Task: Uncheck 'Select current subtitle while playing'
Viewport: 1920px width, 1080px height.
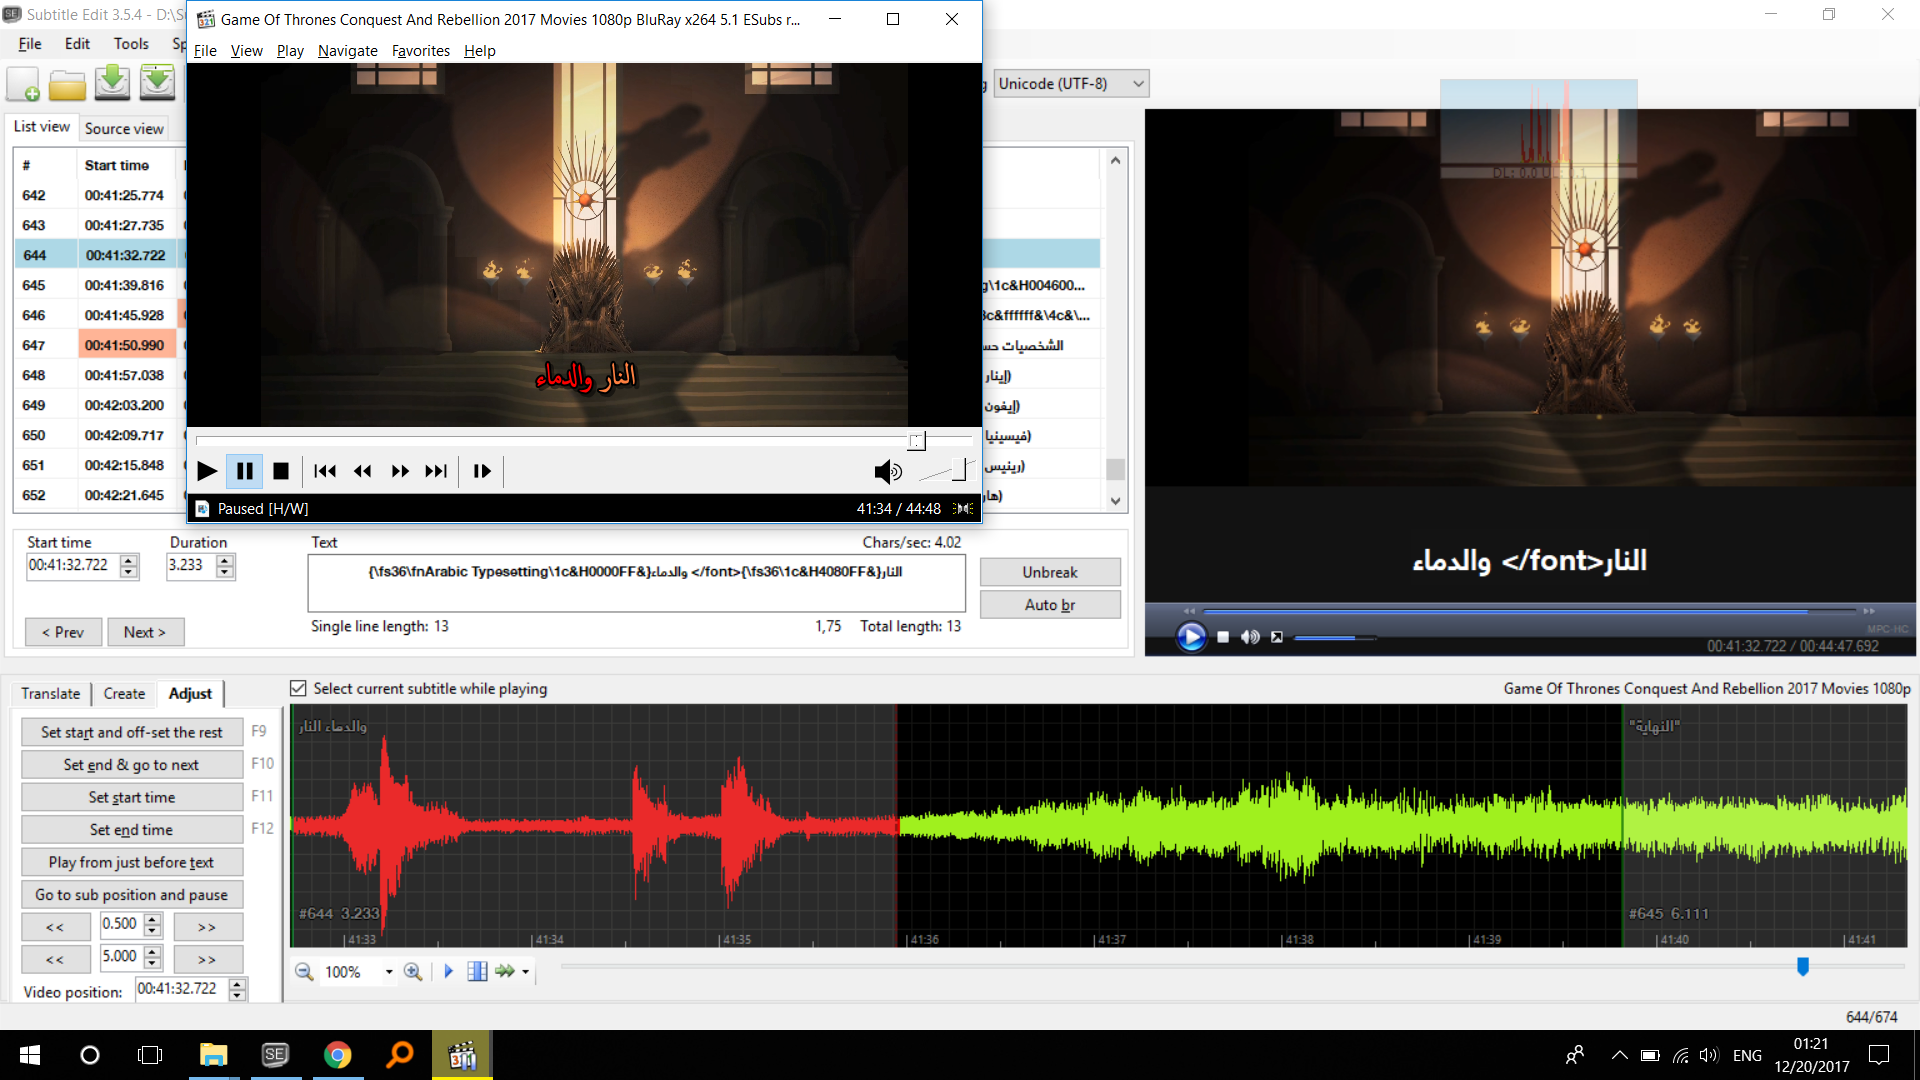Action: [x=298, y=688]
